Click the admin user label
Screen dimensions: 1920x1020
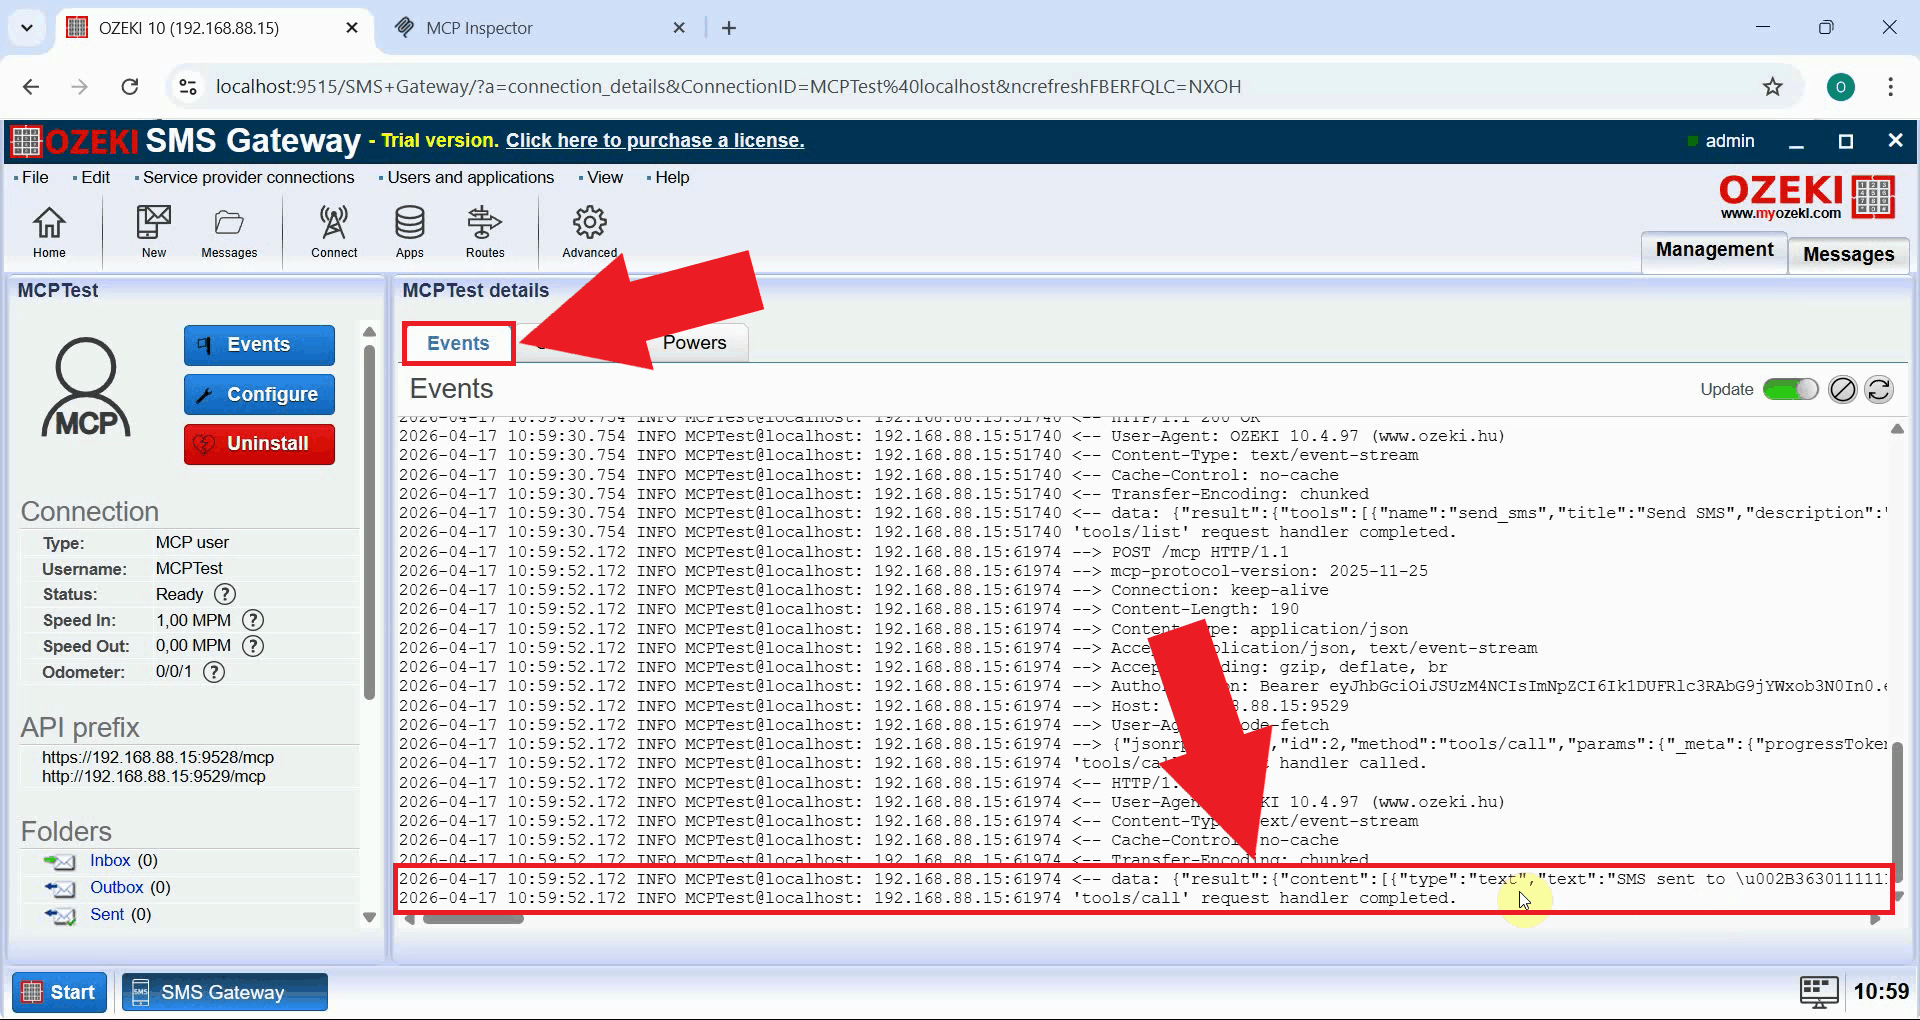tap(1730, 141)
